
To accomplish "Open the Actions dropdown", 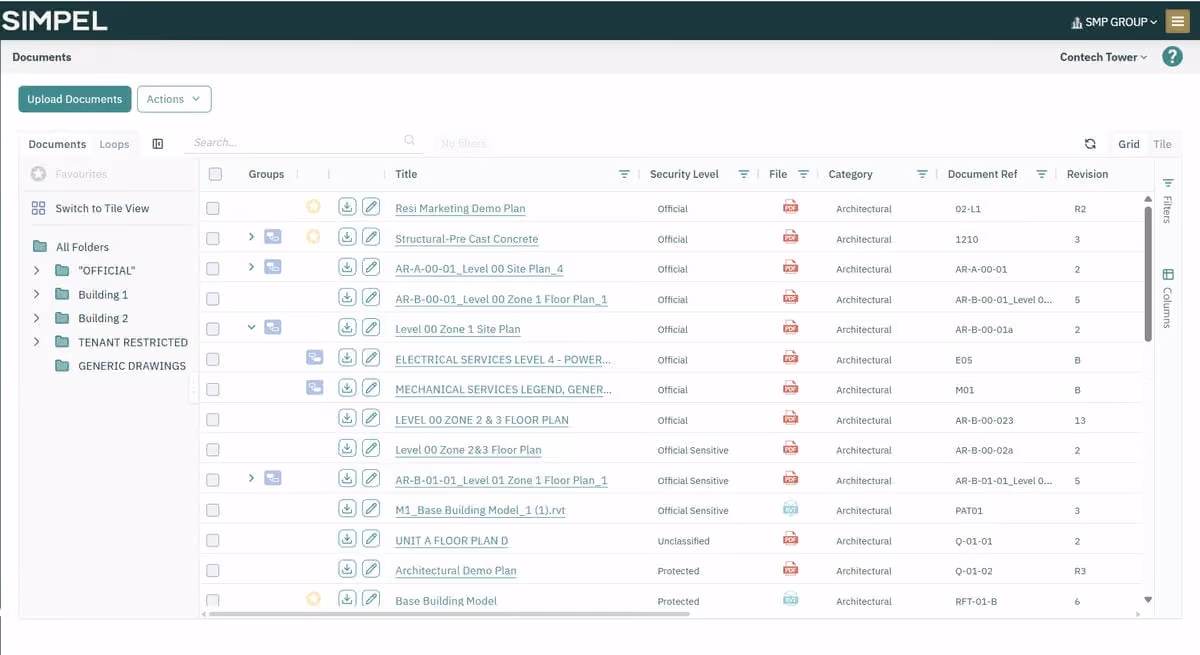I will (174, 99).
